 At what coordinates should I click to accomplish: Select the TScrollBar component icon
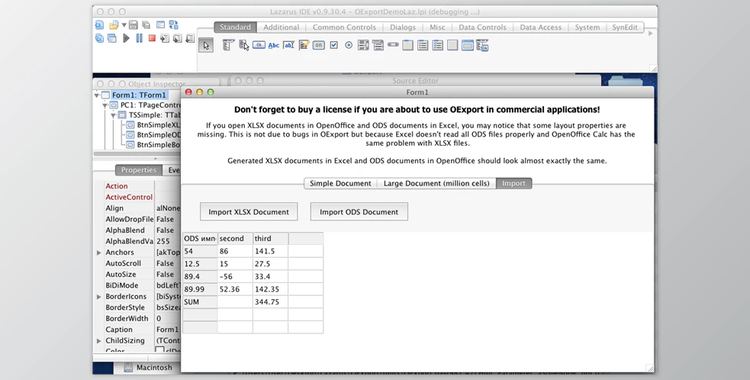pyautogui.click(x=393, y=45)
